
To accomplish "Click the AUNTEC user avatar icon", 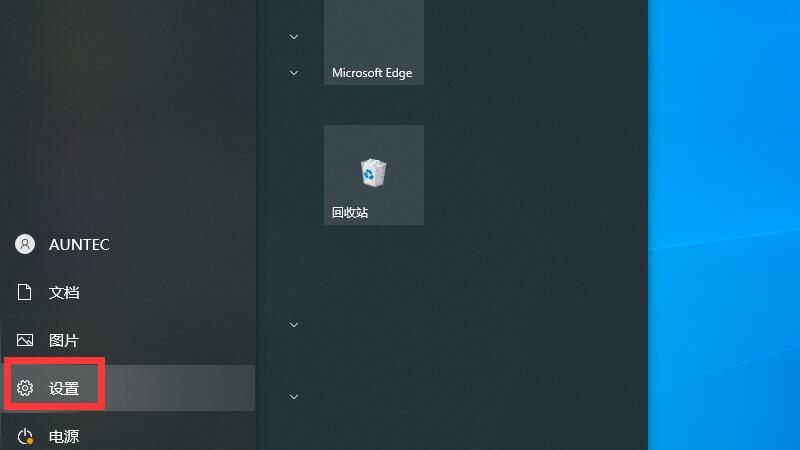I will click(24, 244).
